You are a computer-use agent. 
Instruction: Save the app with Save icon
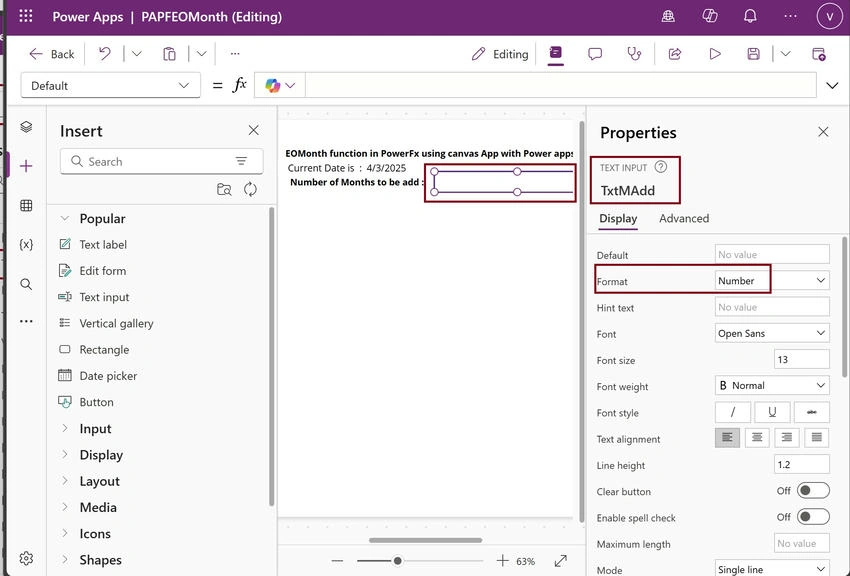coord(754,54)
